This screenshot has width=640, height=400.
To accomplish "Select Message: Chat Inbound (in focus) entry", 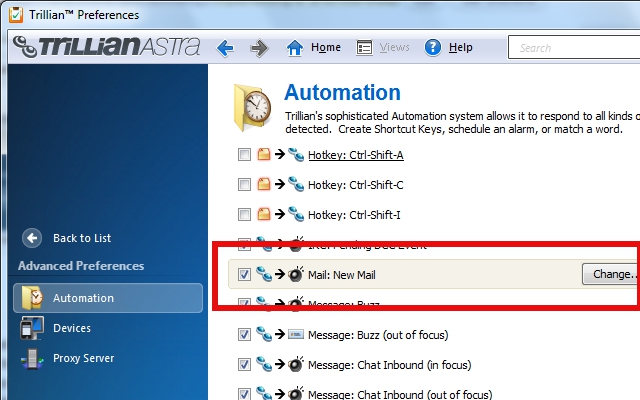I will [x=389, y=365].
